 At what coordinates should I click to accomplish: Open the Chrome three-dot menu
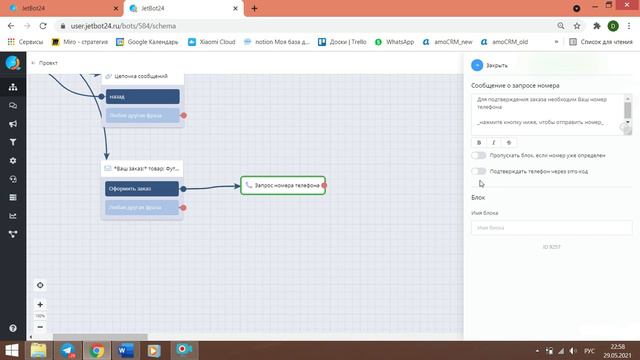pos(629,26)
